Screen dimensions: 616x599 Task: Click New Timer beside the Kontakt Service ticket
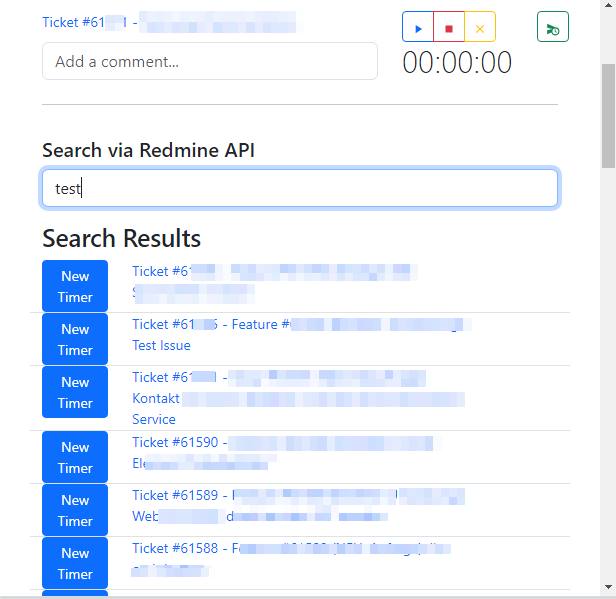click(75, 392)
